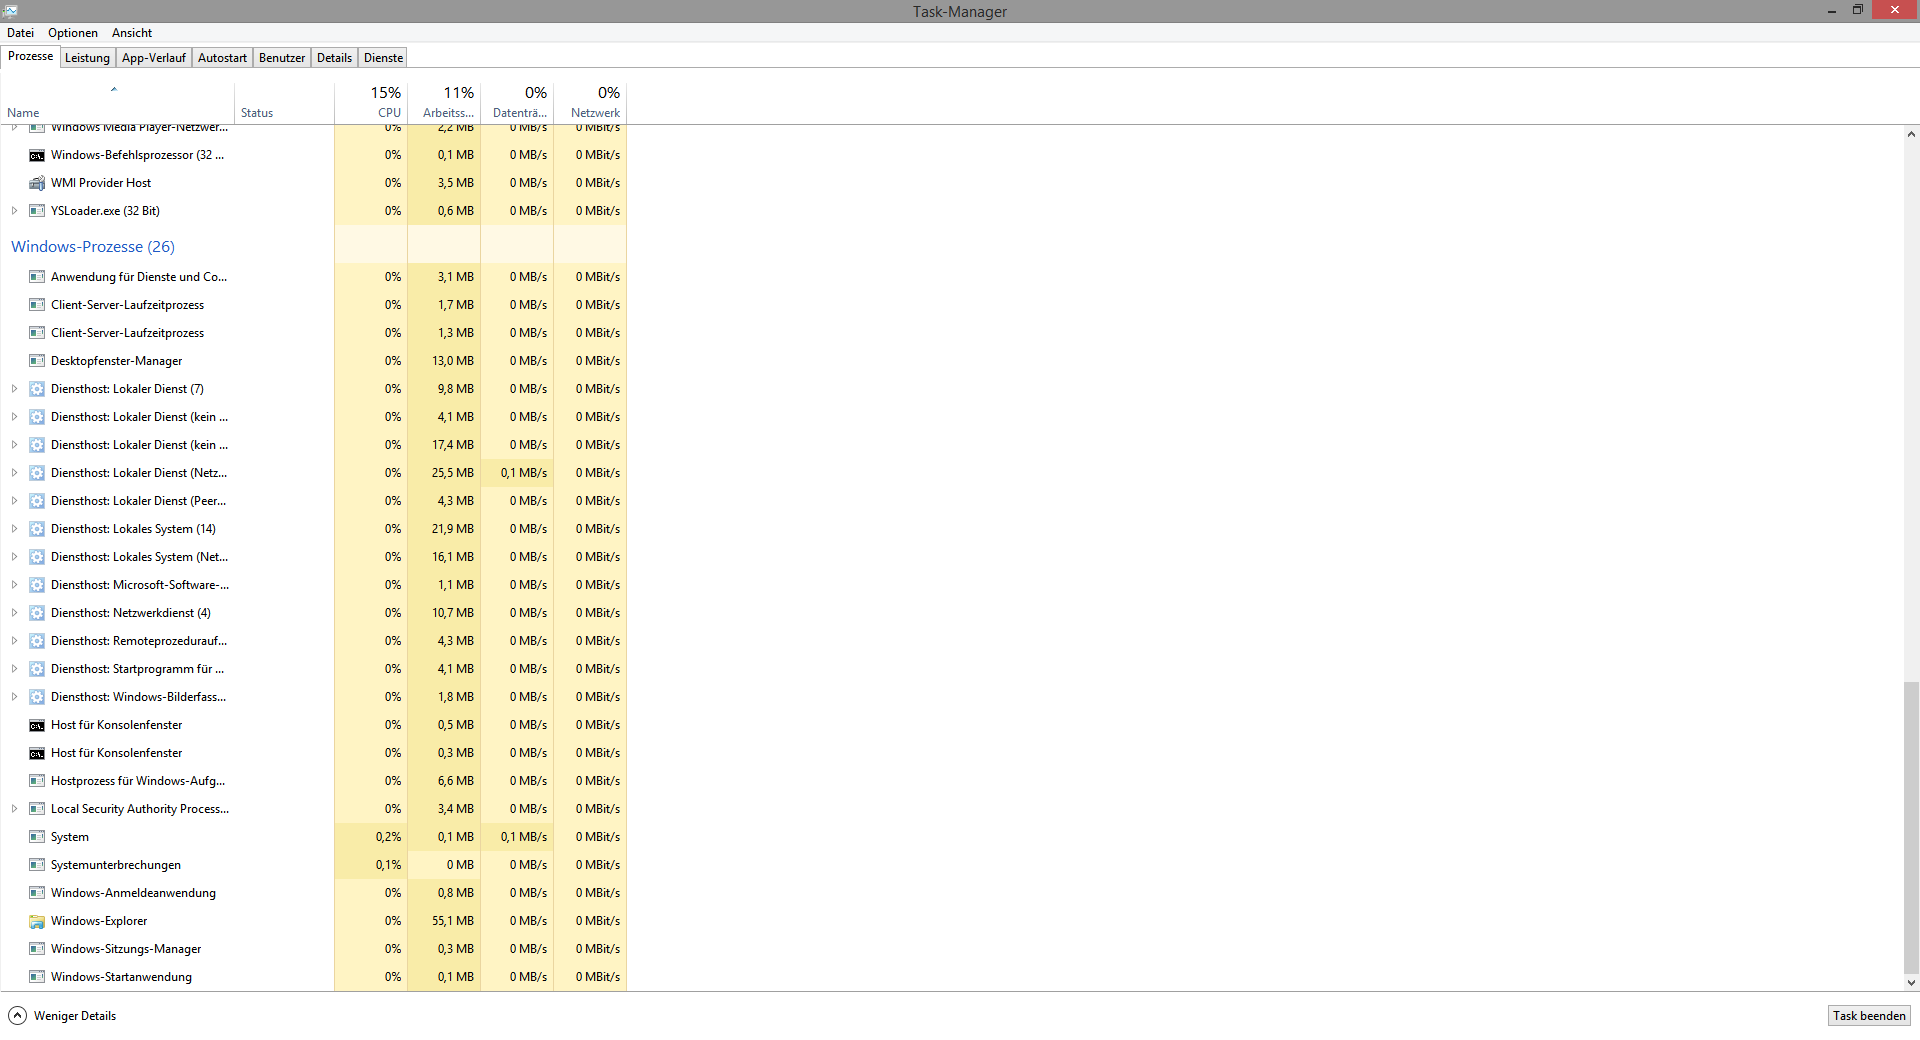Switch to the Benutzer tab
Image resolution: width=1920 pixels, height=1040 pixels.
pyautogui.click(x=282, y=58)
